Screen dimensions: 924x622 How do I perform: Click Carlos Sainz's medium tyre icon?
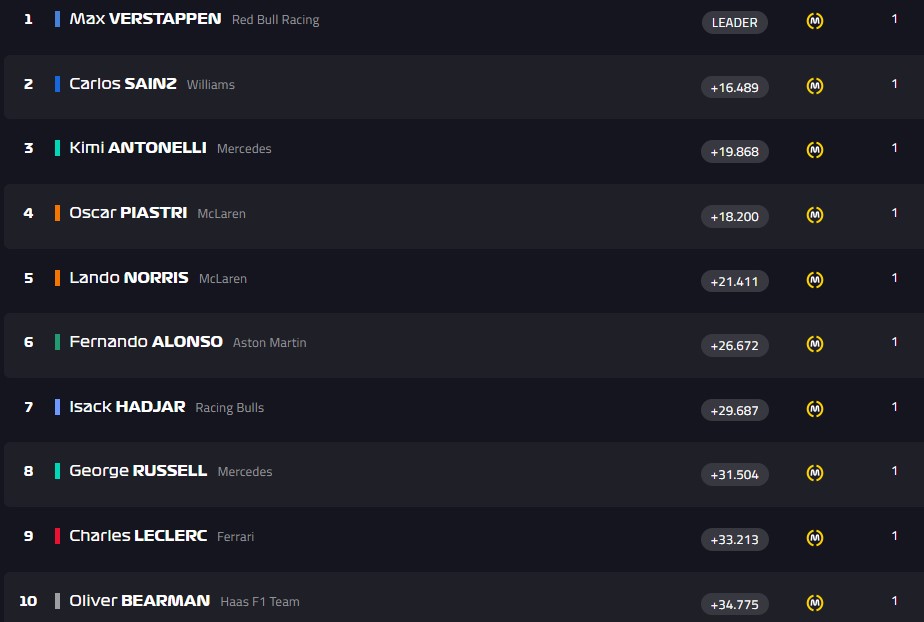815,86
